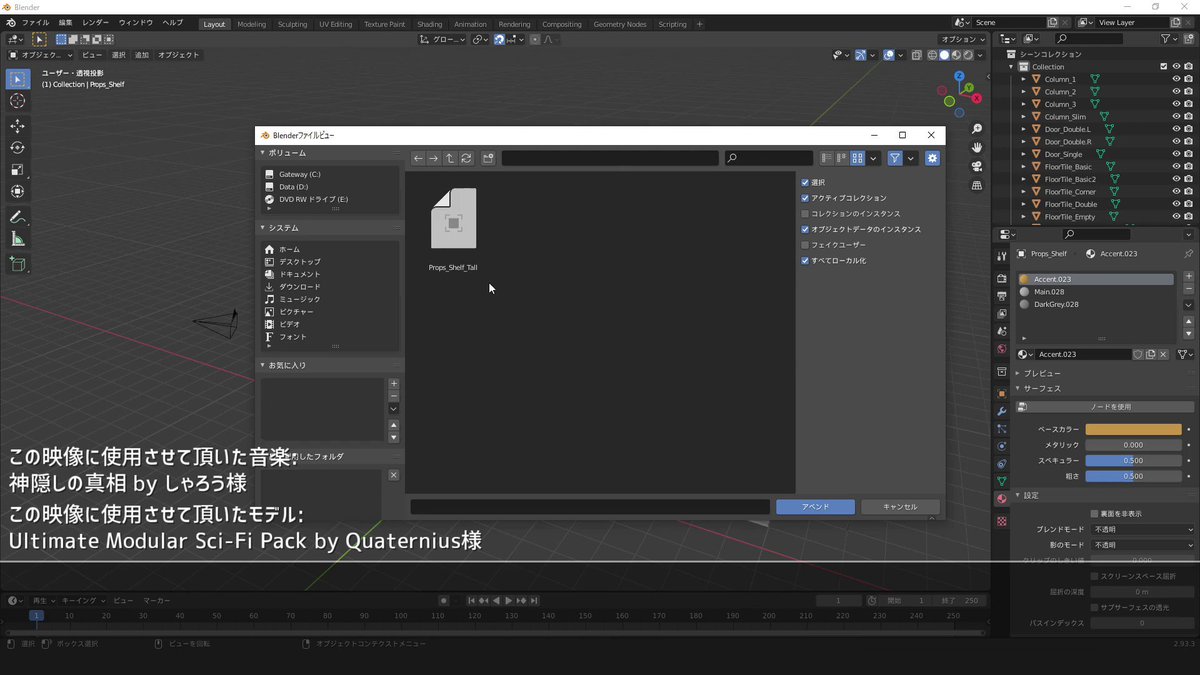
Task: Collapse the システム panel
Action: click(x=263, y=228)
